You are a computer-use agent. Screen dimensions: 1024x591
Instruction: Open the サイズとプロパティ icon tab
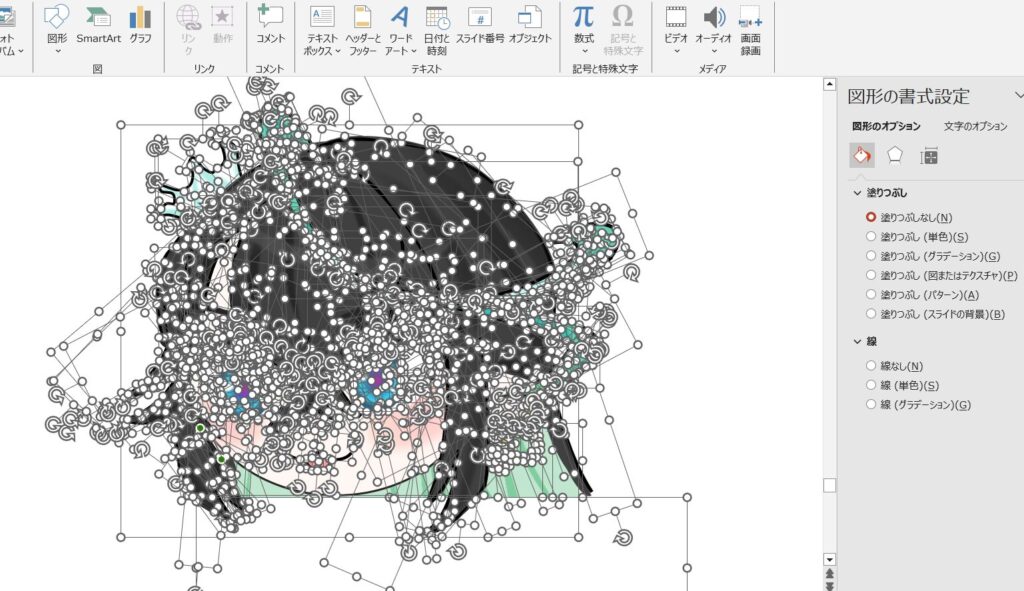pyautogui.click(x=929, y=156)
